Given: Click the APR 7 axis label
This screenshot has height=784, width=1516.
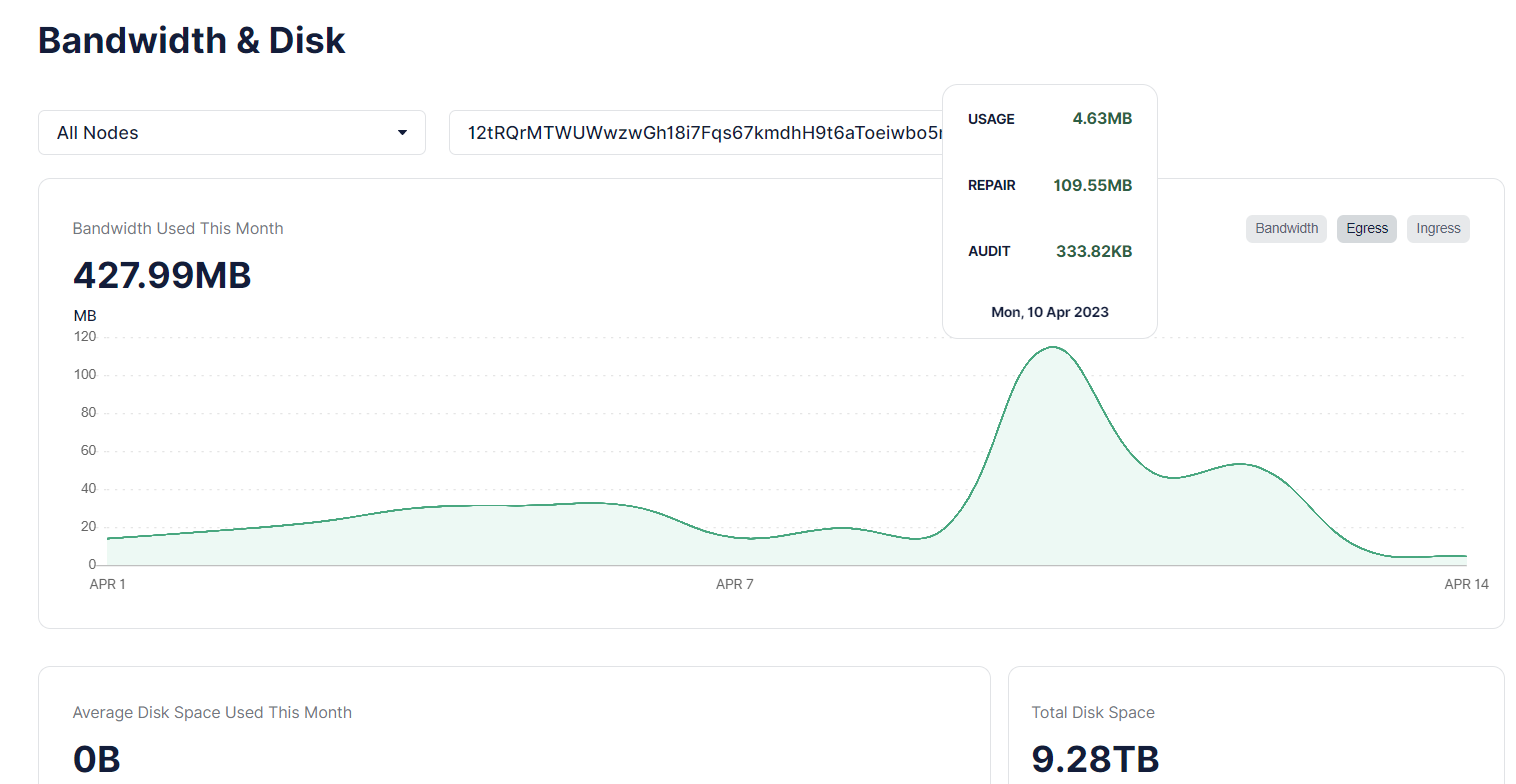Looking at the screenshot, I should (x=735, y=584).
